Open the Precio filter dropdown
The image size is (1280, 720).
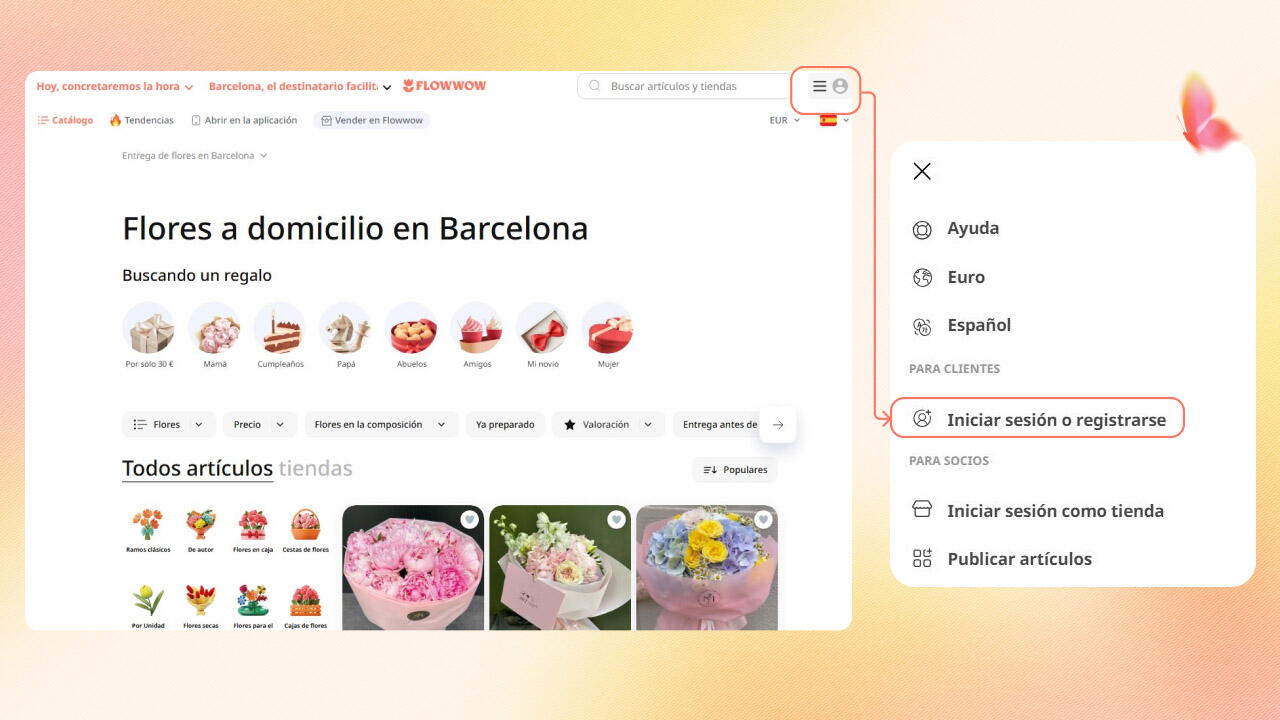click(x=259, y=424)
